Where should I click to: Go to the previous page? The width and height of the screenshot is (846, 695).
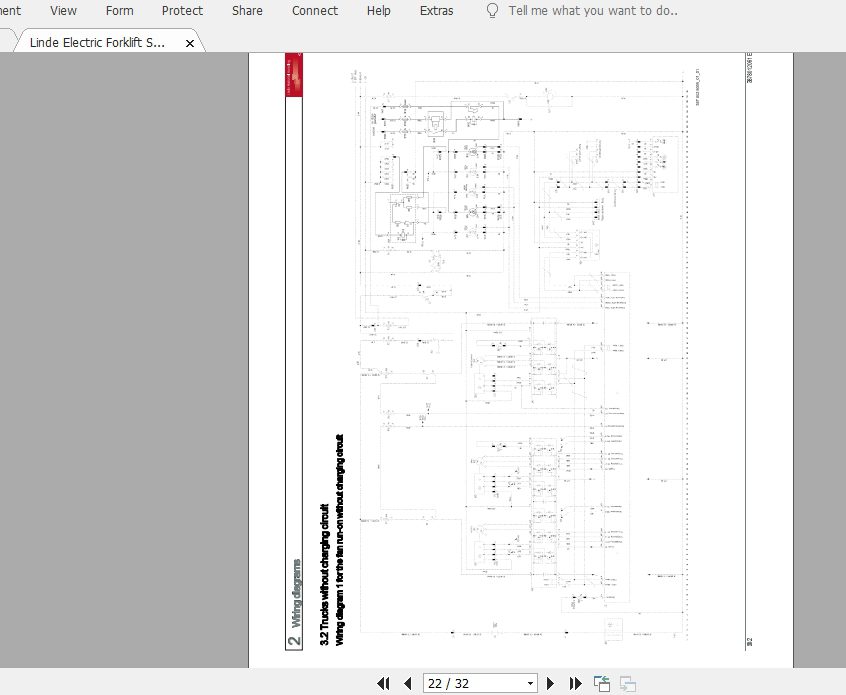click(406, 682)
